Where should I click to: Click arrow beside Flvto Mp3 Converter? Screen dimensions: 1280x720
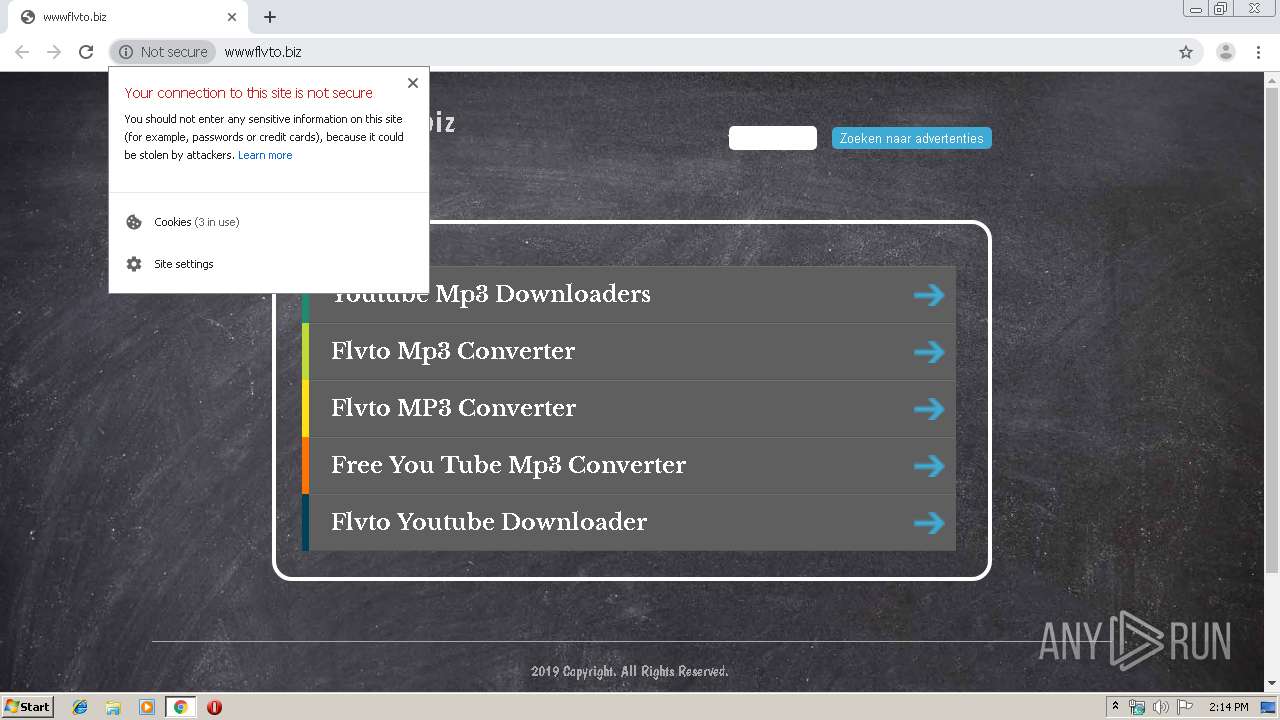[929, 351]
